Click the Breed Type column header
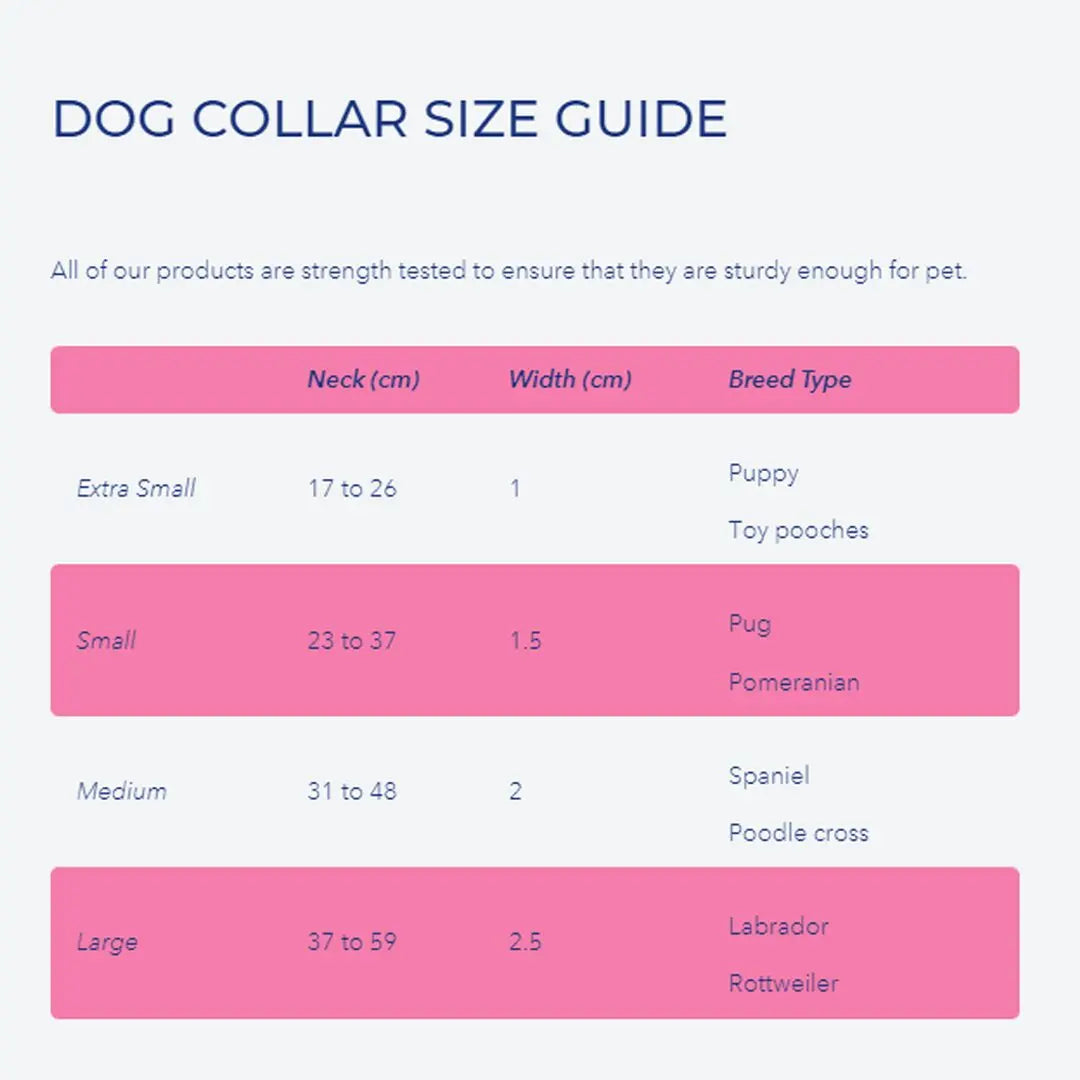 coord(790,380)
